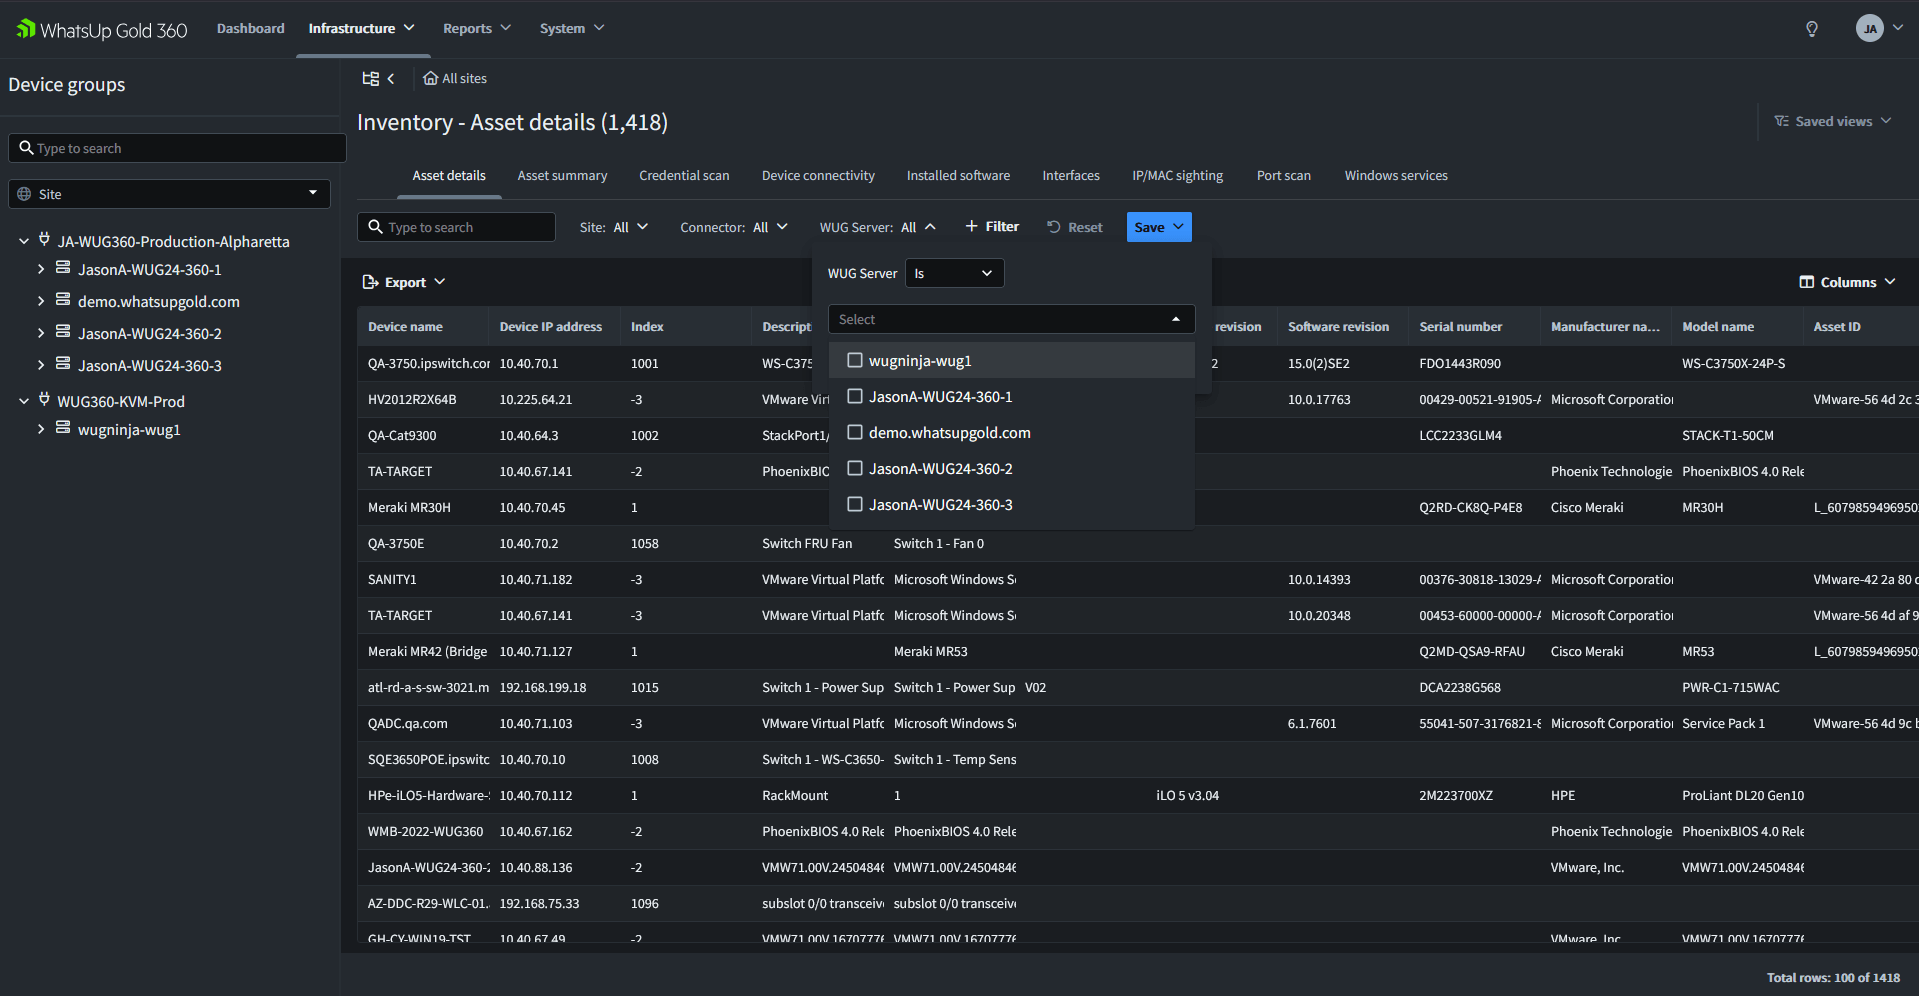
Task: Open the Export menu button
Action: click(x=404, y=282)
